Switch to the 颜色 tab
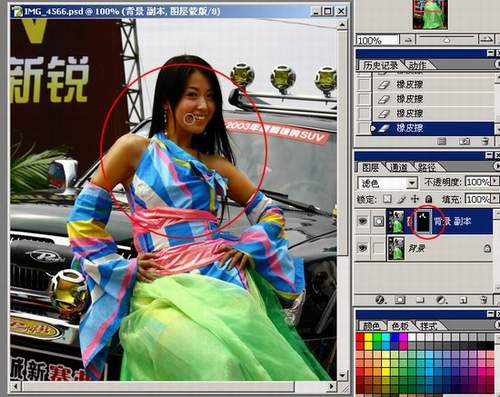The width and height of the screenshot is (500, 397). 371,326
